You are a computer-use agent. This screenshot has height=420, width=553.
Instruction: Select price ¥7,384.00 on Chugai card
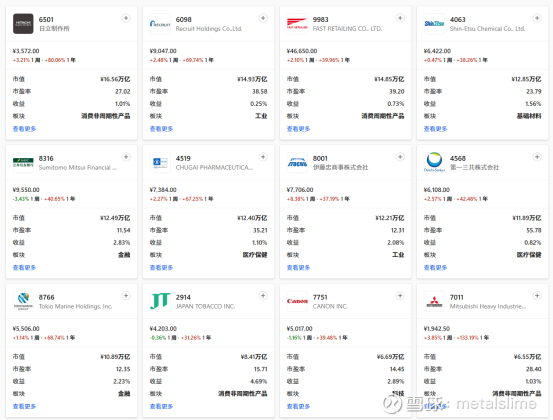tap(163, 190)
